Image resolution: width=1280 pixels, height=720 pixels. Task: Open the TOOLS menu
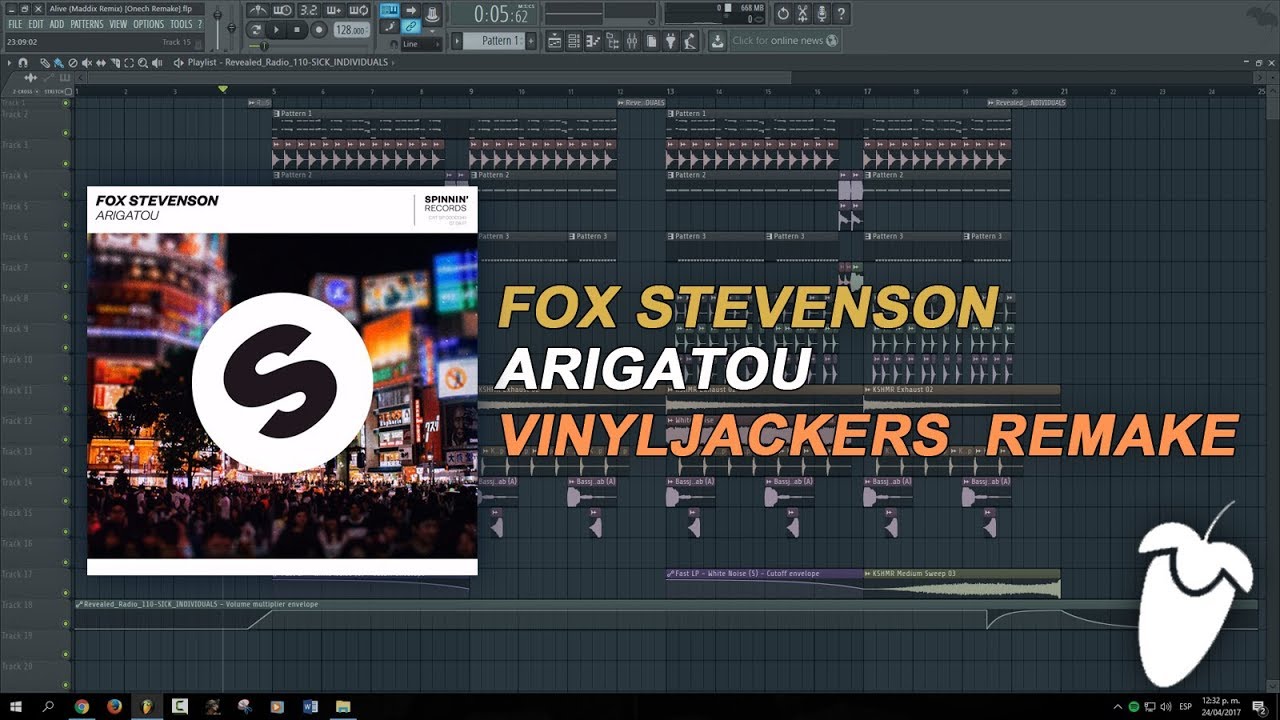tap(181, 24)
